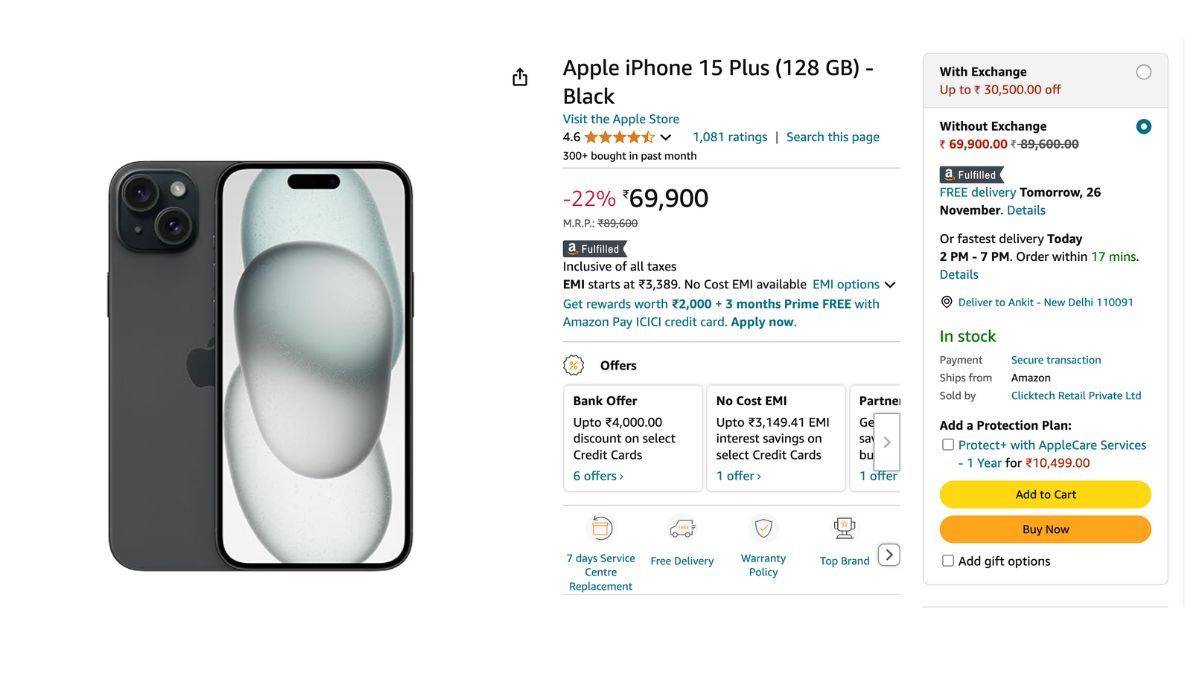The height and width of the screenshot is (675, 1200).
Task: Check the Protect+ with AppleCare checkbox
Action: coord(948,445)
